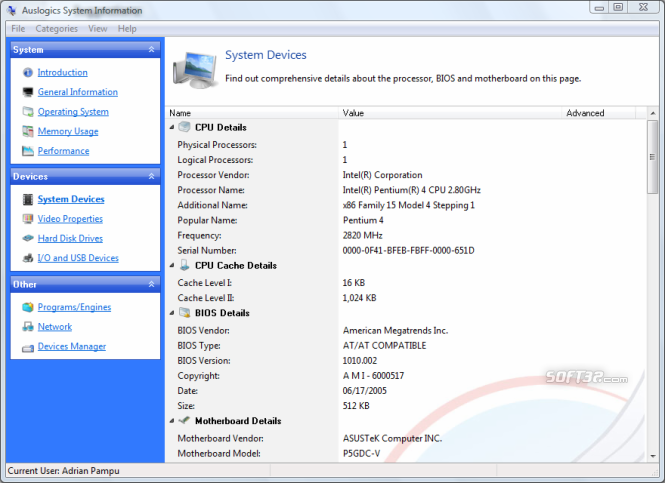Screen dimensions: 665x483
Task: Click the Name column header
Action: (x=252, y=113)
